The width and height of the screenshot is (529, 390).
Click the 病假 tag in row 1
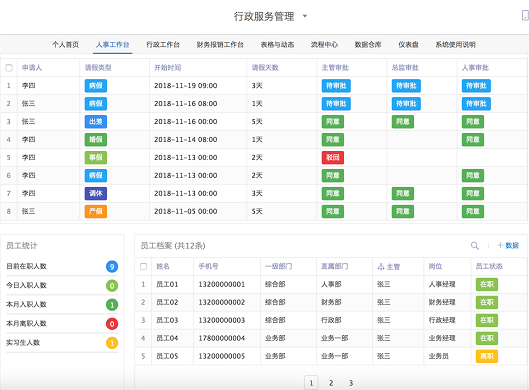(96, 86)
